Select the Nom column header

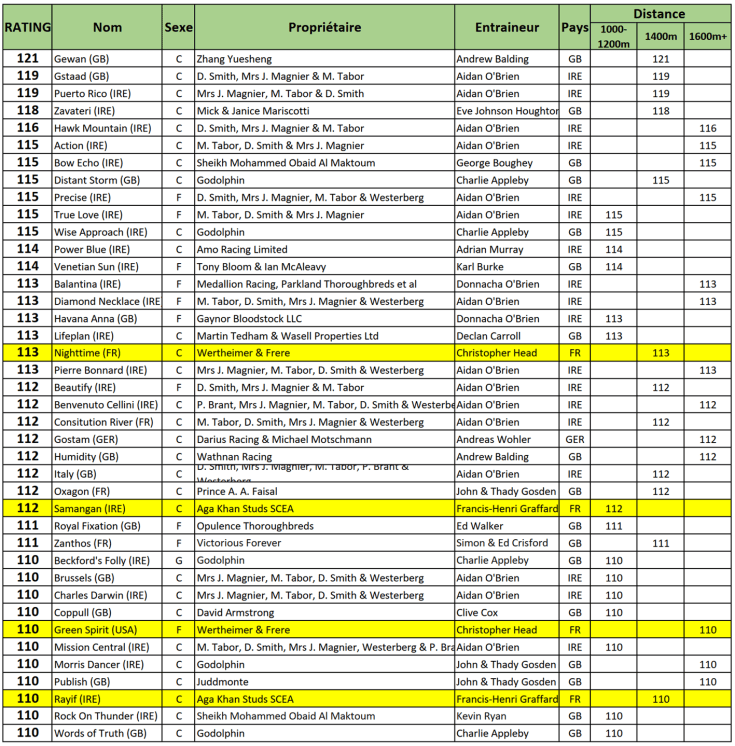(107, 28)
